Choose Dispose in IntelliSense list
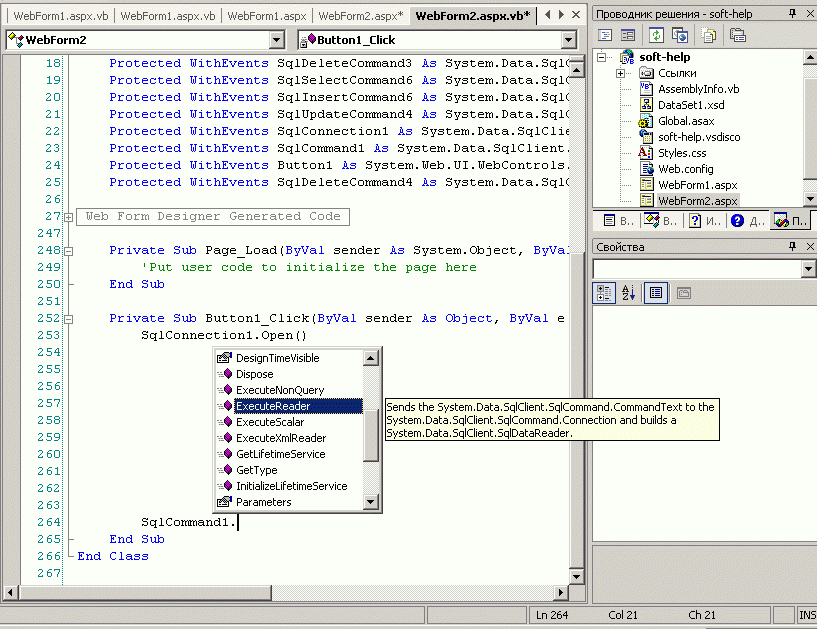Viewport: 817px width, 629px height. pos(289,374)
